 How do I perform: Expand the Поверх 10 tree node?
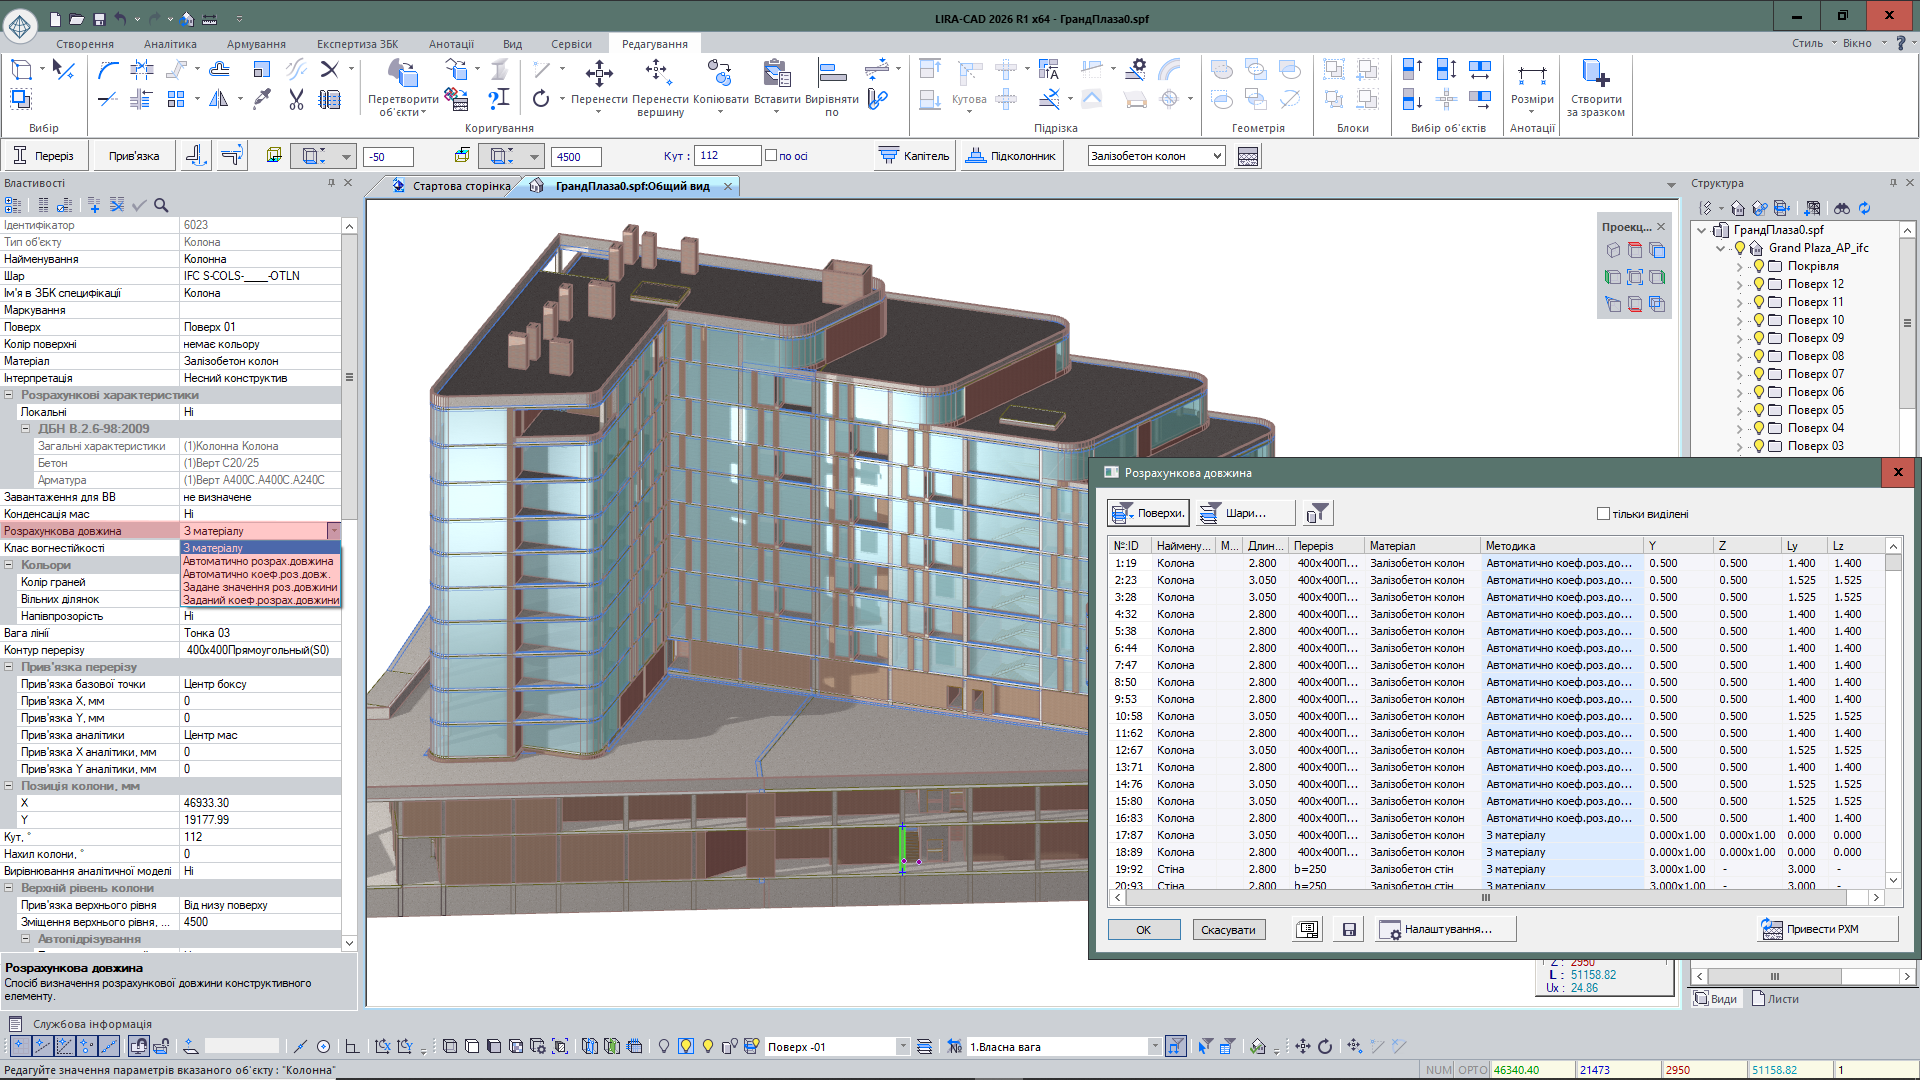(x=1739, y=320)
